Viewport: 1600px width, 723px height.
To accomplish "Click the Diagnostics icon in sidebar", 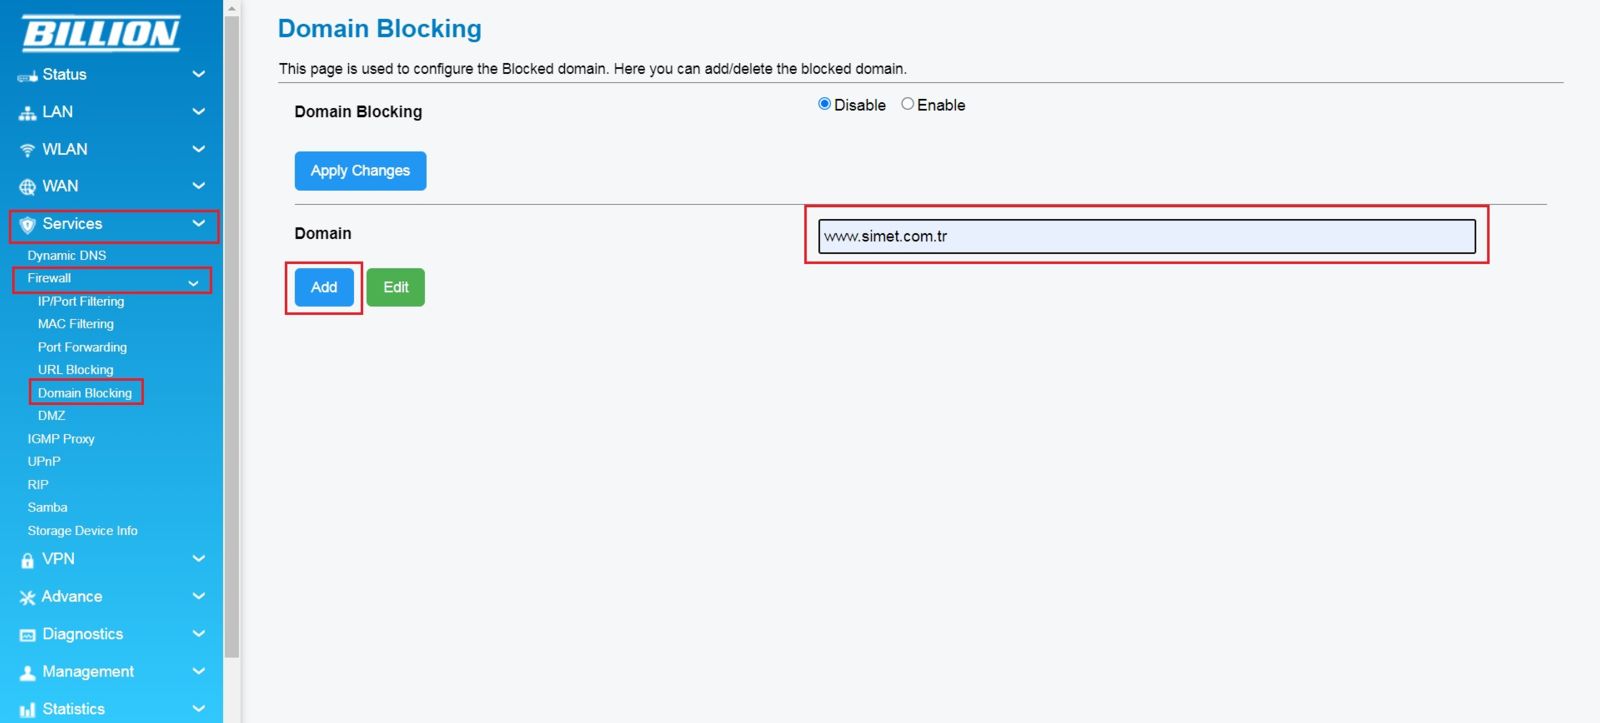I will [27, 635].
